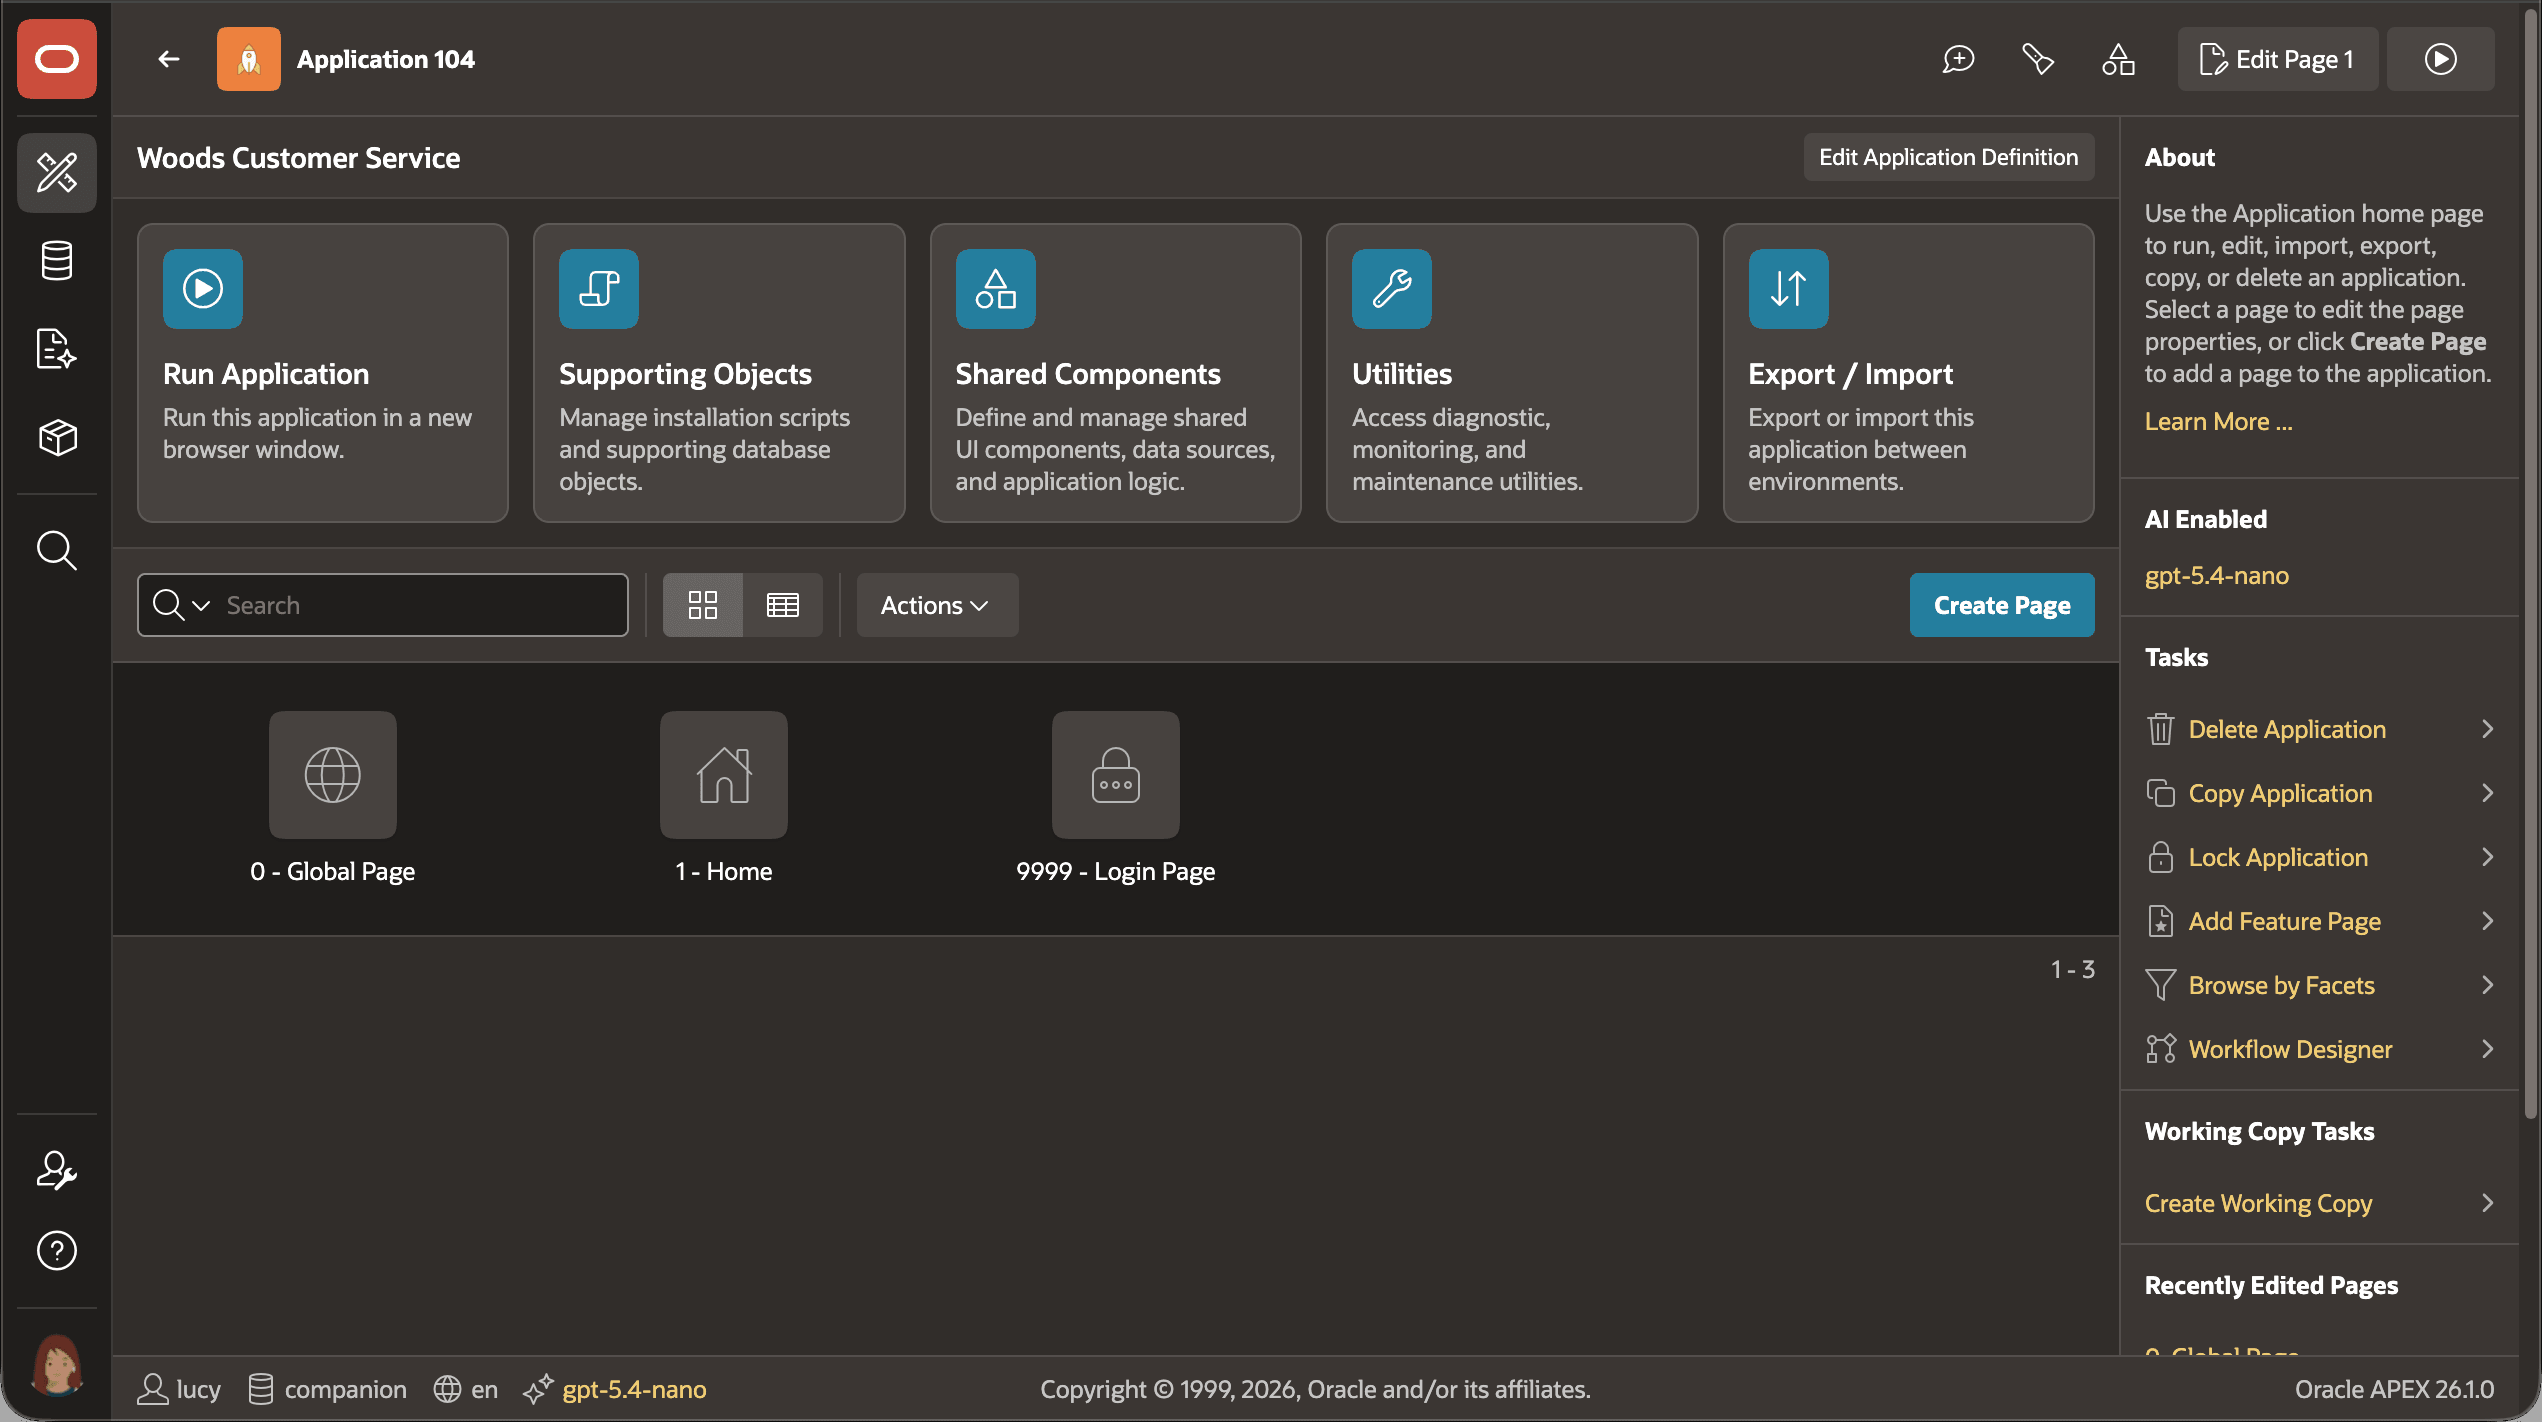2542x1422 pixels.
Task: Click the Supporting Objects card title
Action: (685, 374)
